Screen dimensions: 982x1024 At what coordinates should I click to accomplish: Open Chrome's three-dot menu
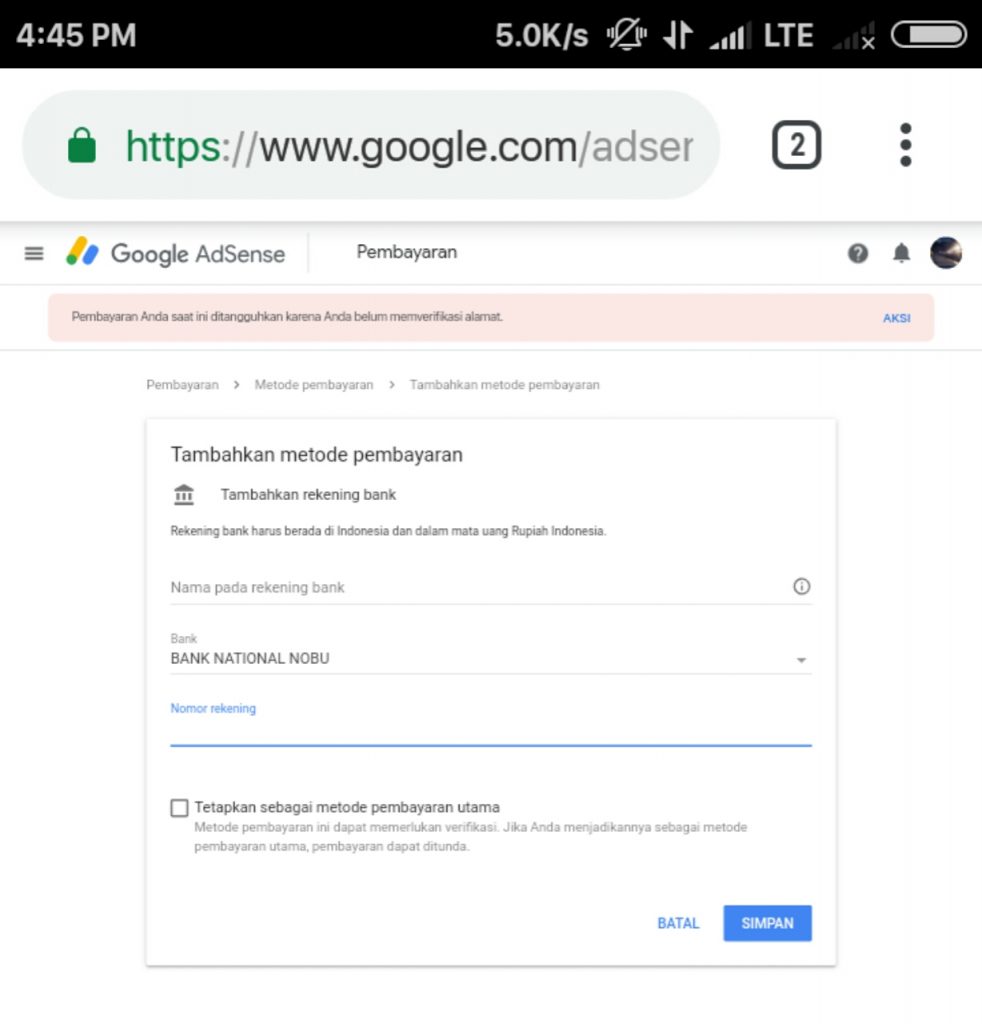[x=905, y=143]
